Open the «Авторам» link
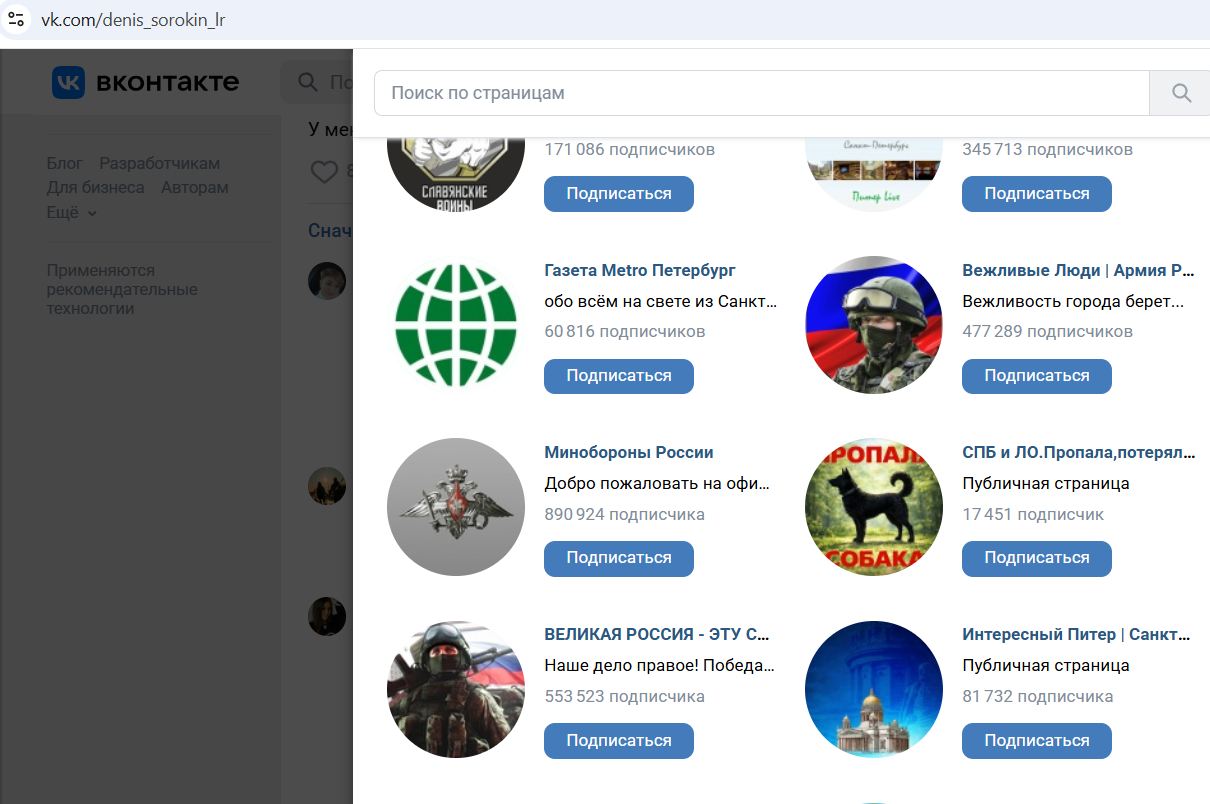The height and width of the screenshot is (804, 1210). tap(194, 186)
